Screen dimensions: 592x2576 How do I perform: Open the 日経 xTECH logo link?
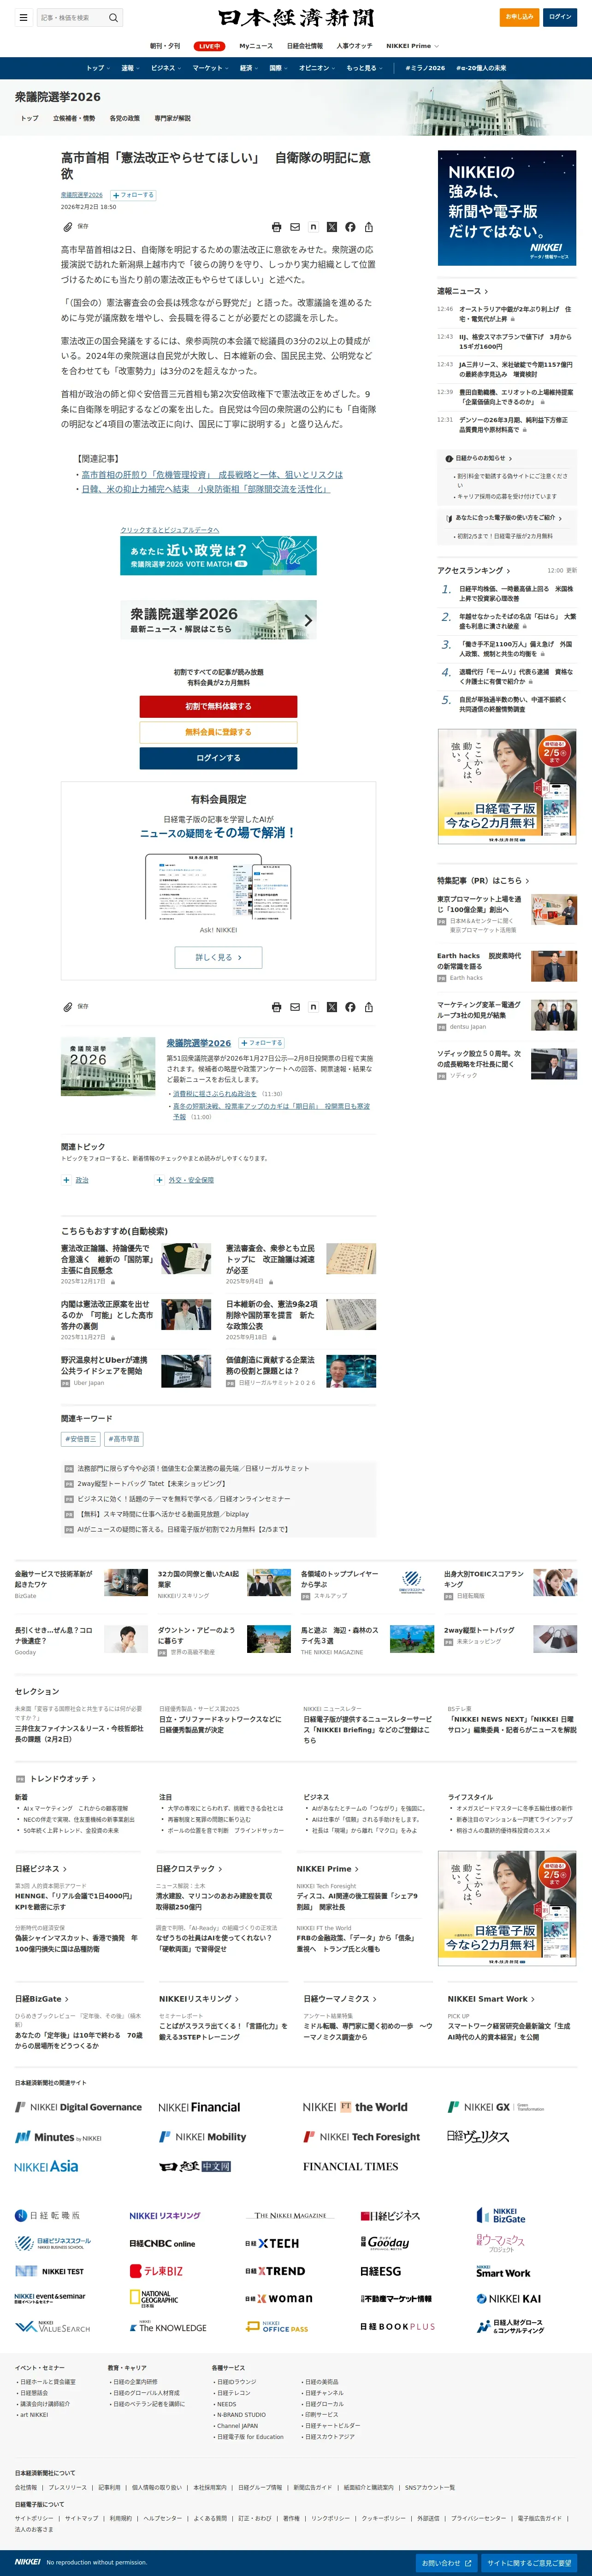tap(272, 2243)
